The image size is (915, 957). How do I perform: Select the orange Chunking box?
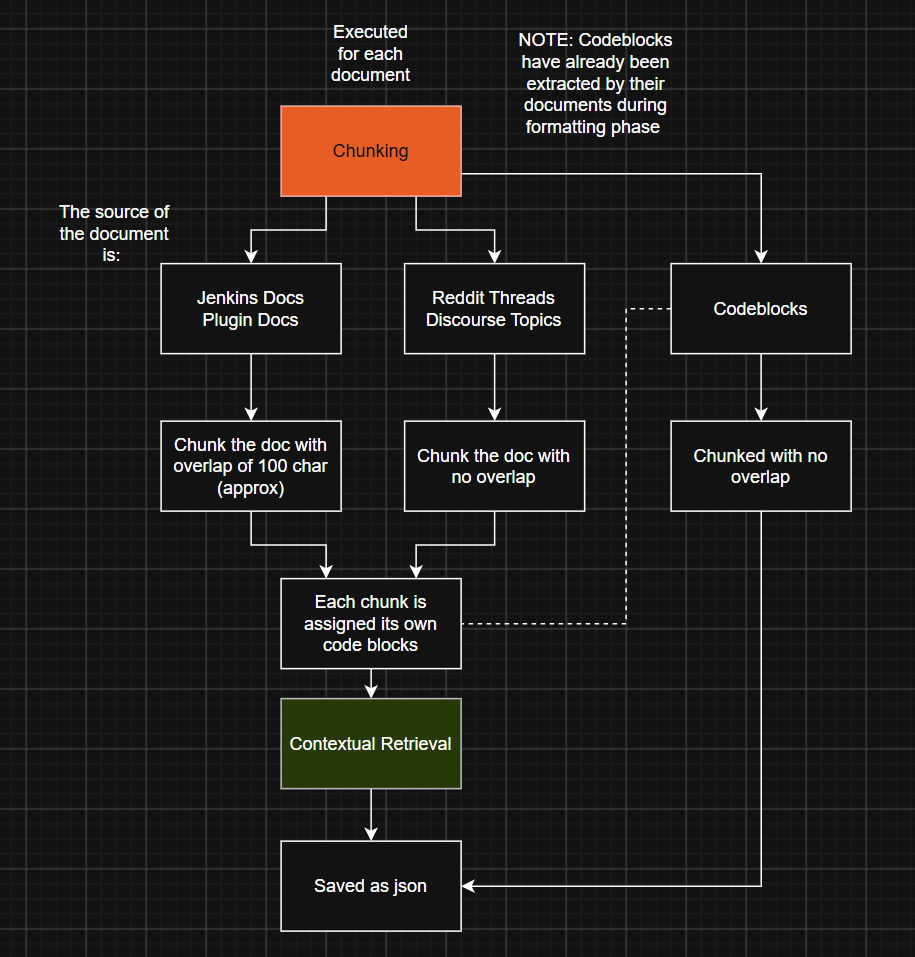(x=371, y=151)
